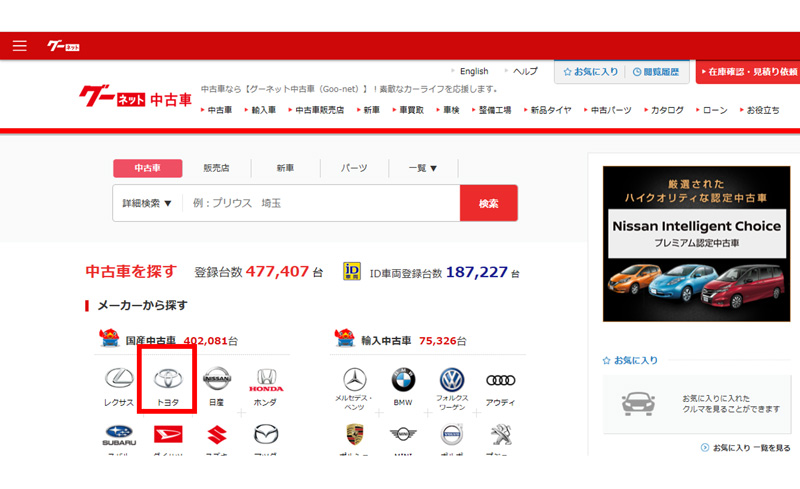Click 輸入中古車 category heading
Image resolution: width=800 pixels, height=489 pixels.
tap(386, 340)
